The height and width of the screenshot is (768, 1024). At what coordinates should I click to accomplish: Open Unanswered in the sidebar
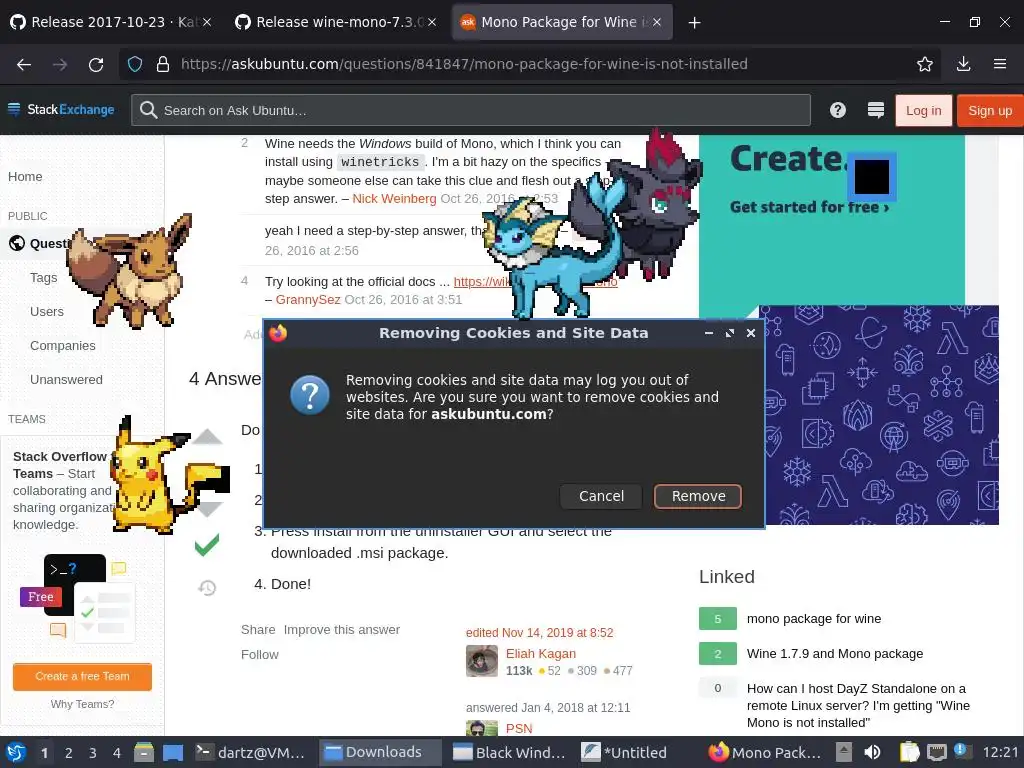[x=66, y=379]
